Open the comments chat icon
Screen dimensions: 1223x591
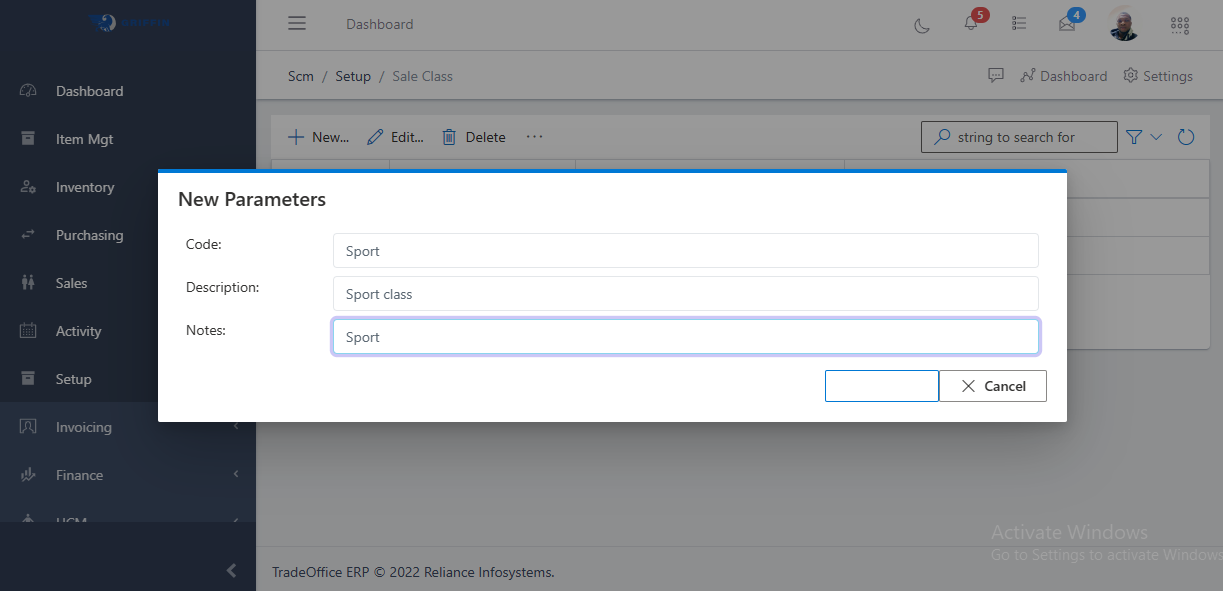pos(995,76)
